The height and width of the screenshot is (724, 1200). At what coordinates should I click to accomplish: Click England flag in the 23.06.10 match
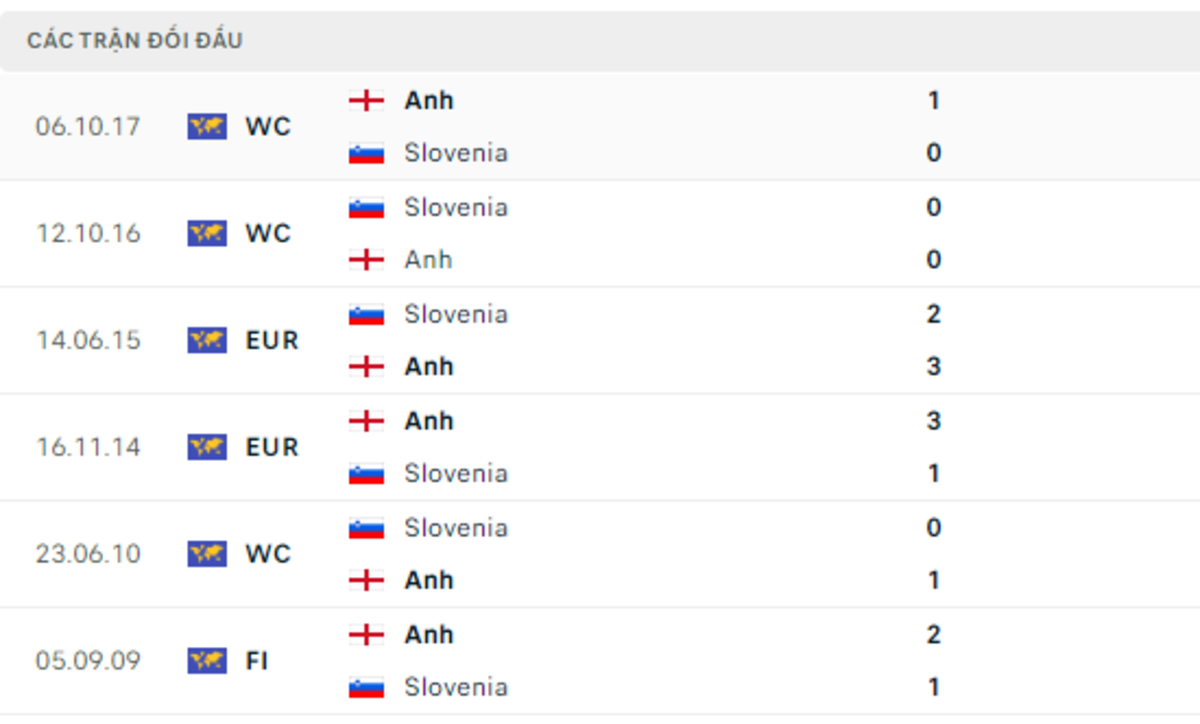click(366, 580)
